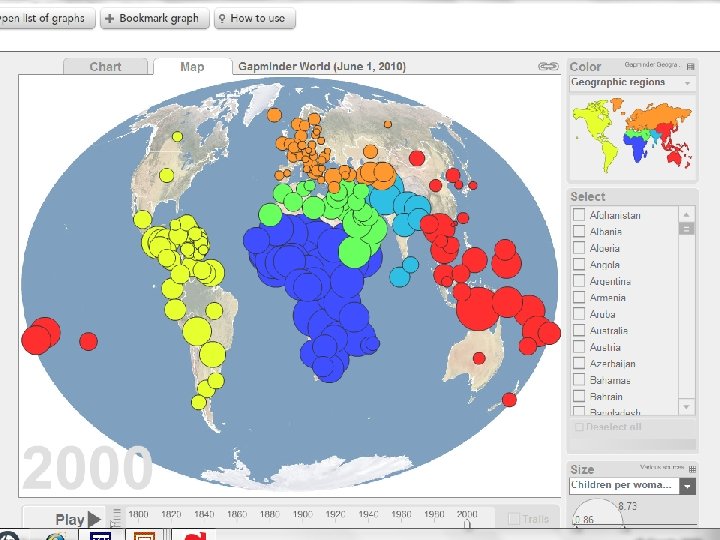Jump to year 1940 on the timeline

click(x=368, y=514)
